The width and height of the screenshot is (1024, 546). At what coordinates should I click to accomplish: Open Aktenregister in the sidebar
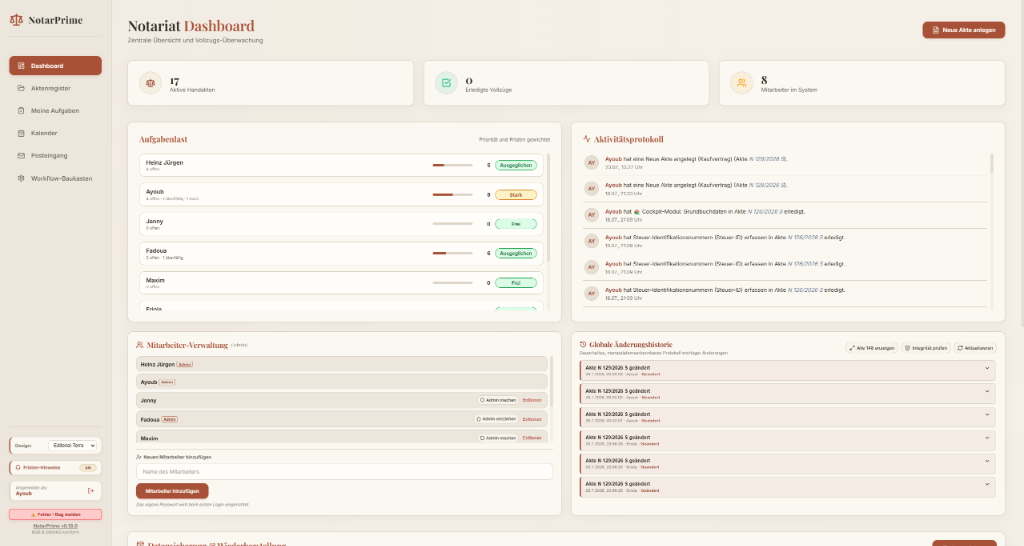coord(56,88)
